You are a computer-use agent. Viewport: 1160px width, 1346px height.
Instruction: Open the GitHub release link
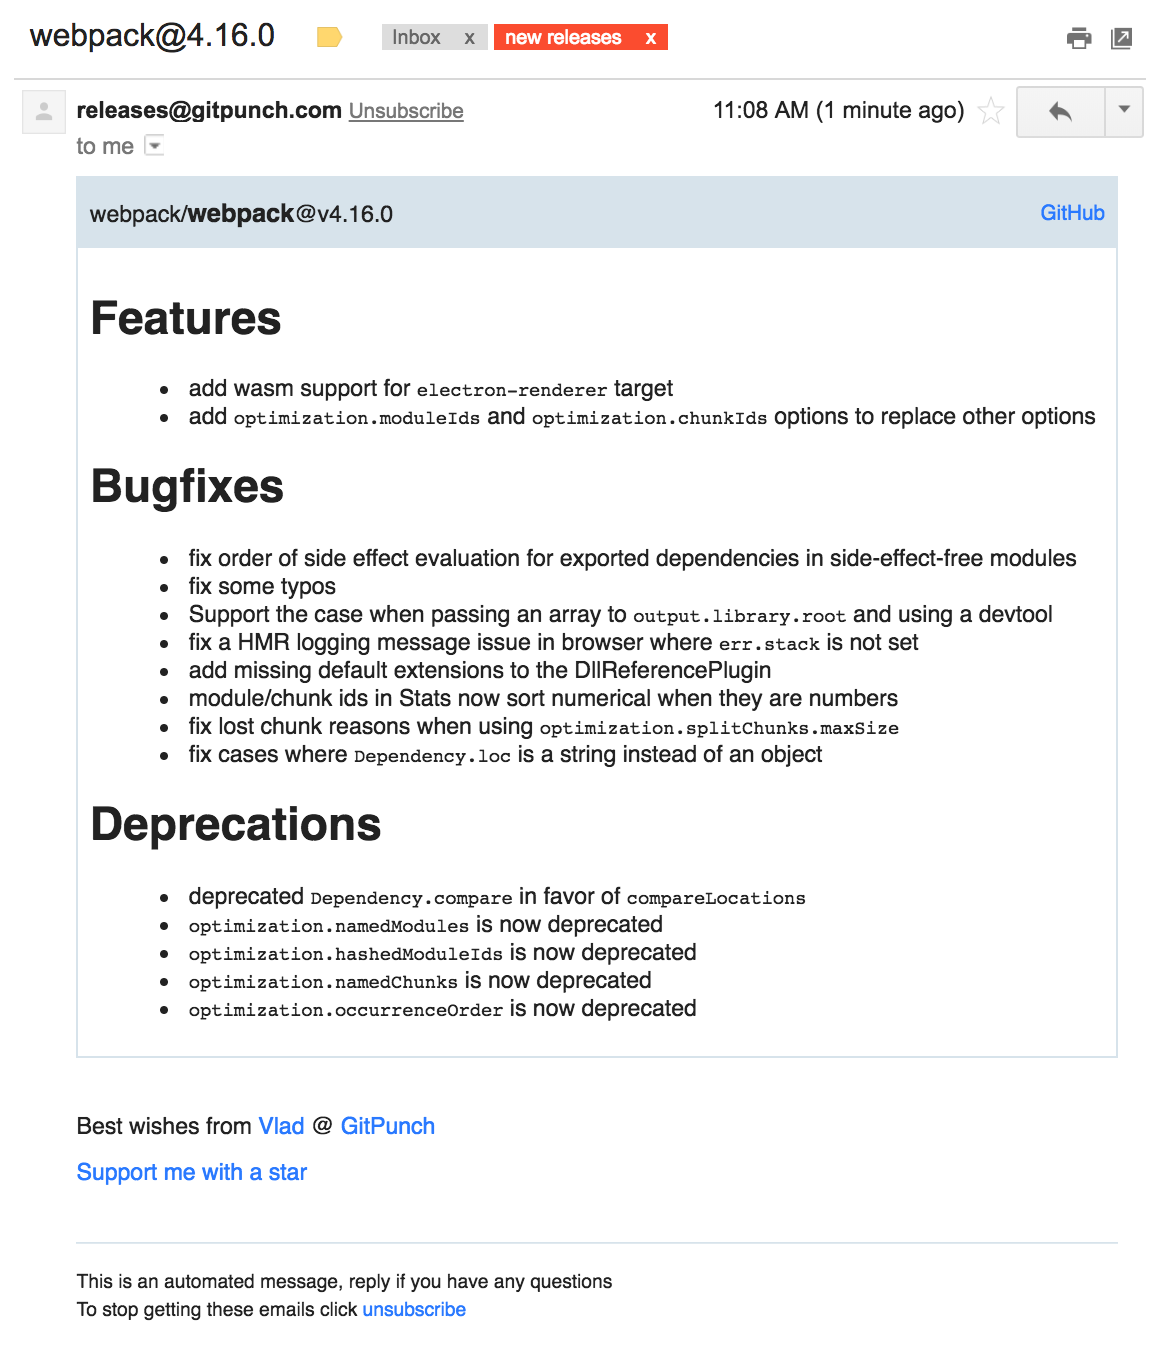1072,213
